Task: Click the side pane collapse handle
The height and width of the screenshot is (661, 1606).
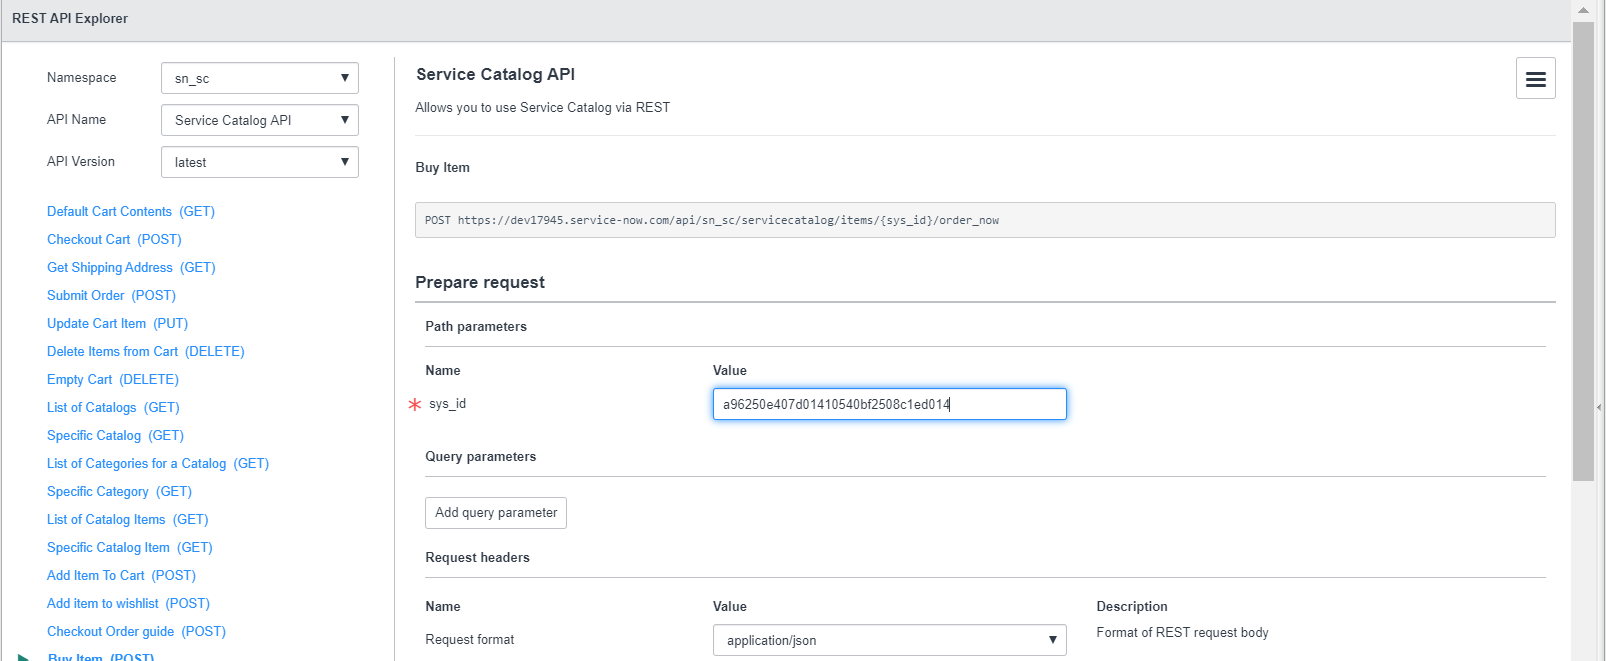Action: coord(1598,407)
